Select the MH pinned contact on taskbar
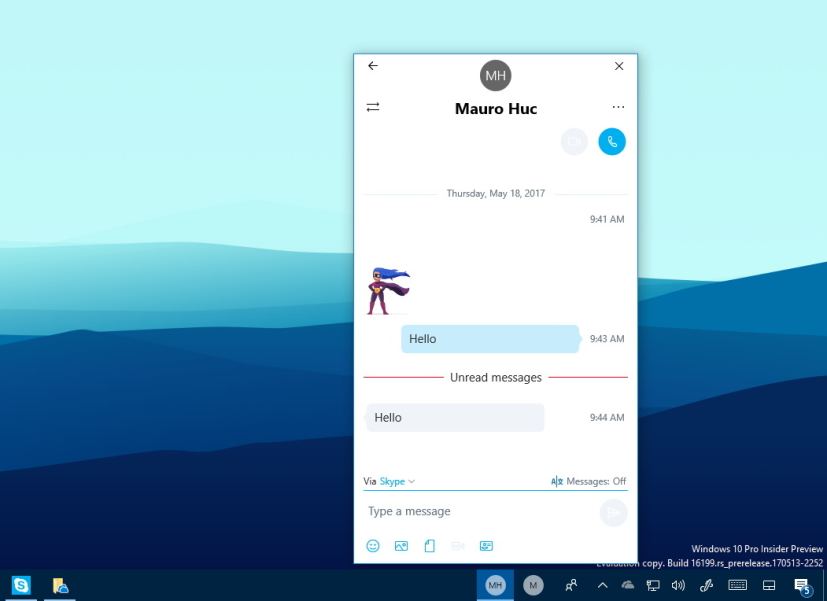Image resolution: width=827 pixels, height=601 pixels. (x=495, y=585)
